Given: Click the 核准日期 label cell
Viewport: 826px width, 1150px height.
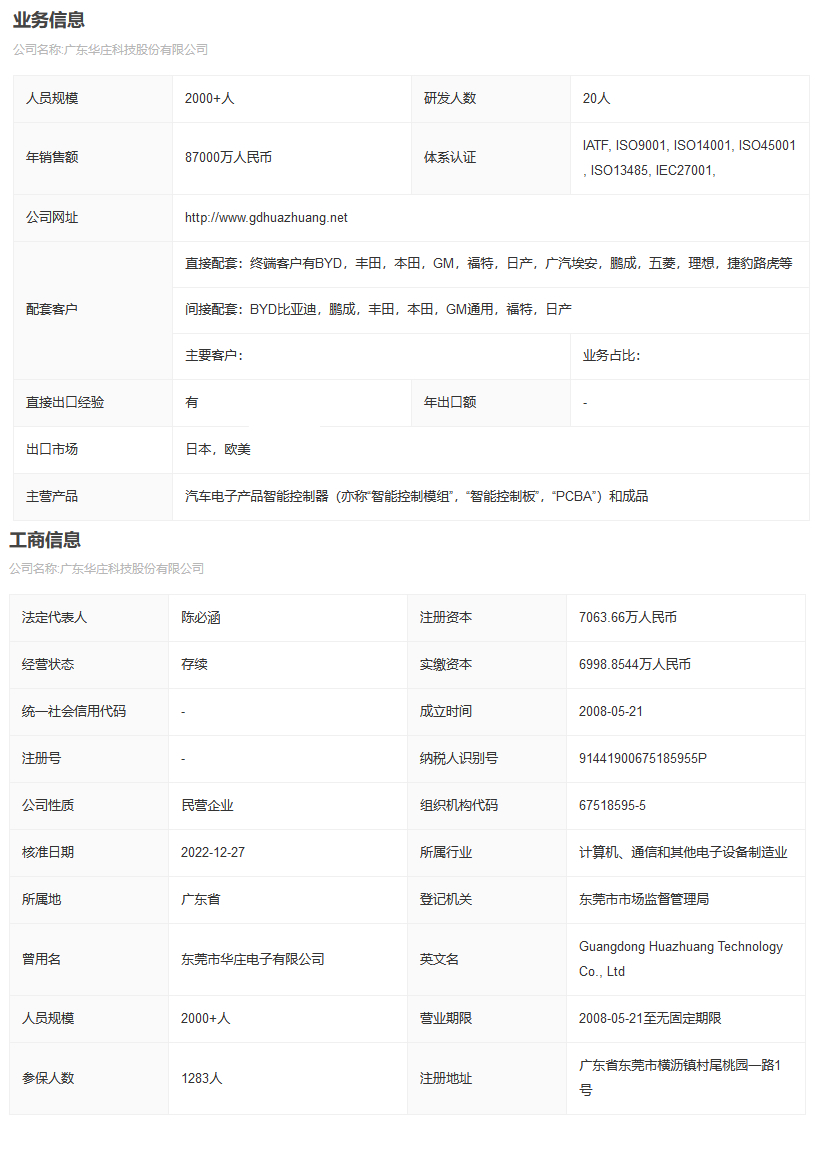Looking at the screenshot, I should click(89, 852).
